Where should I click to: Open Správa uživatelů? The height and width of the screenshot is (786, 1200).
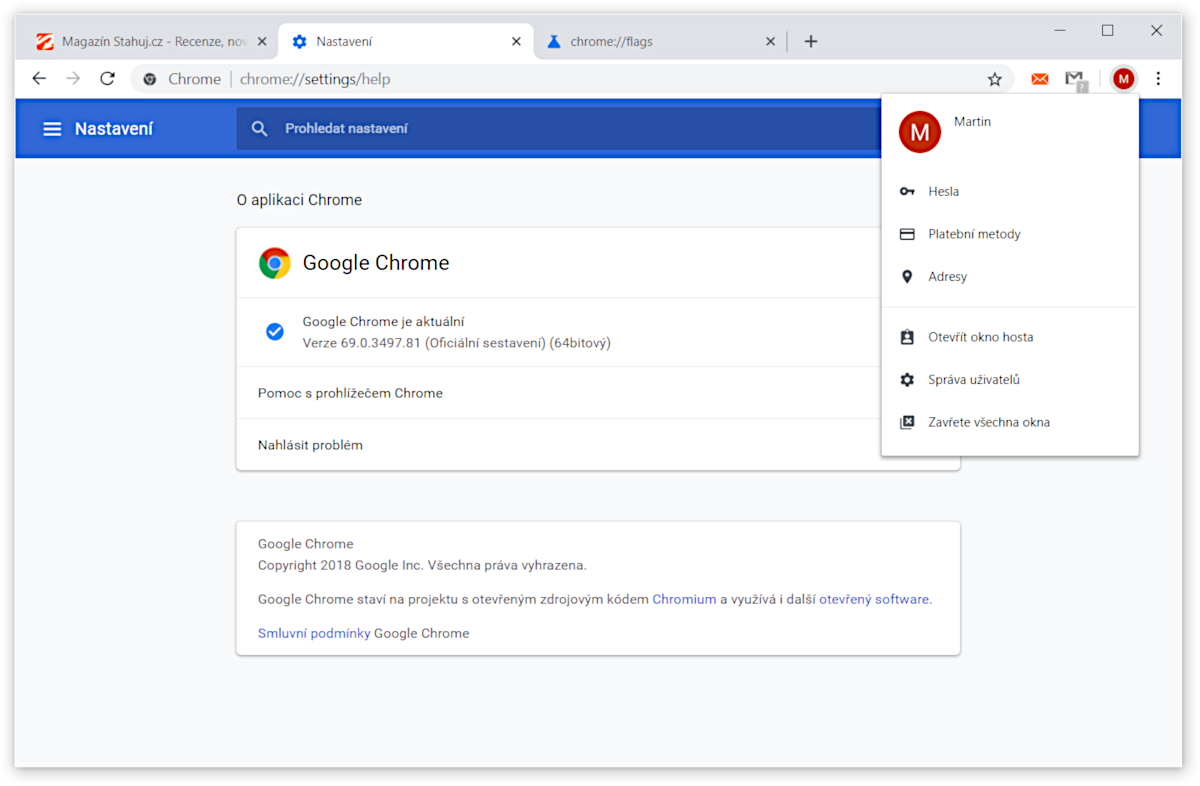coord(1010,380)
